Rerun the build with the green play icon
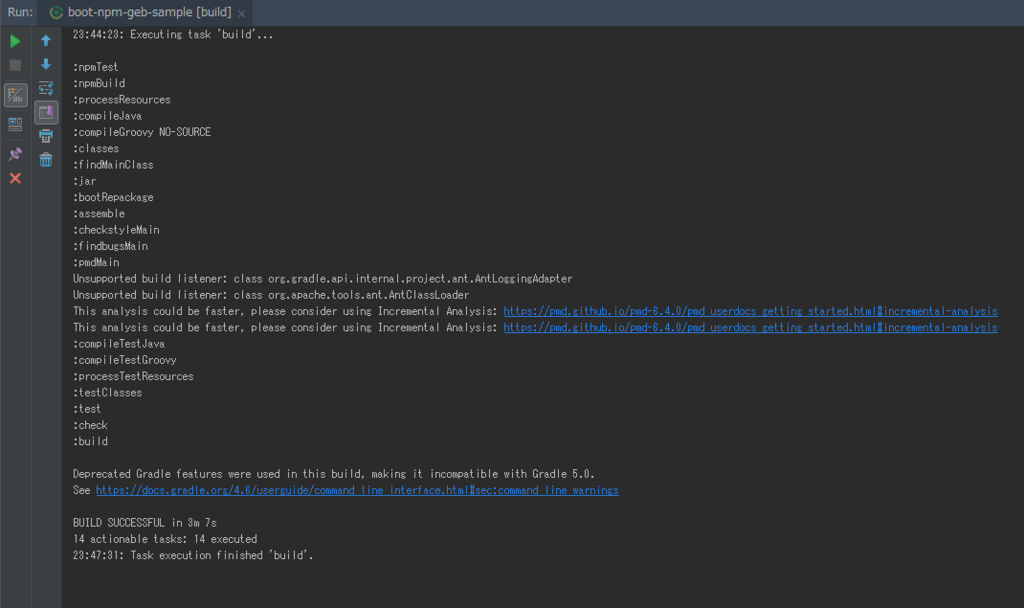This screenshot has height=608, width=1024. click(x=15, y=41)
